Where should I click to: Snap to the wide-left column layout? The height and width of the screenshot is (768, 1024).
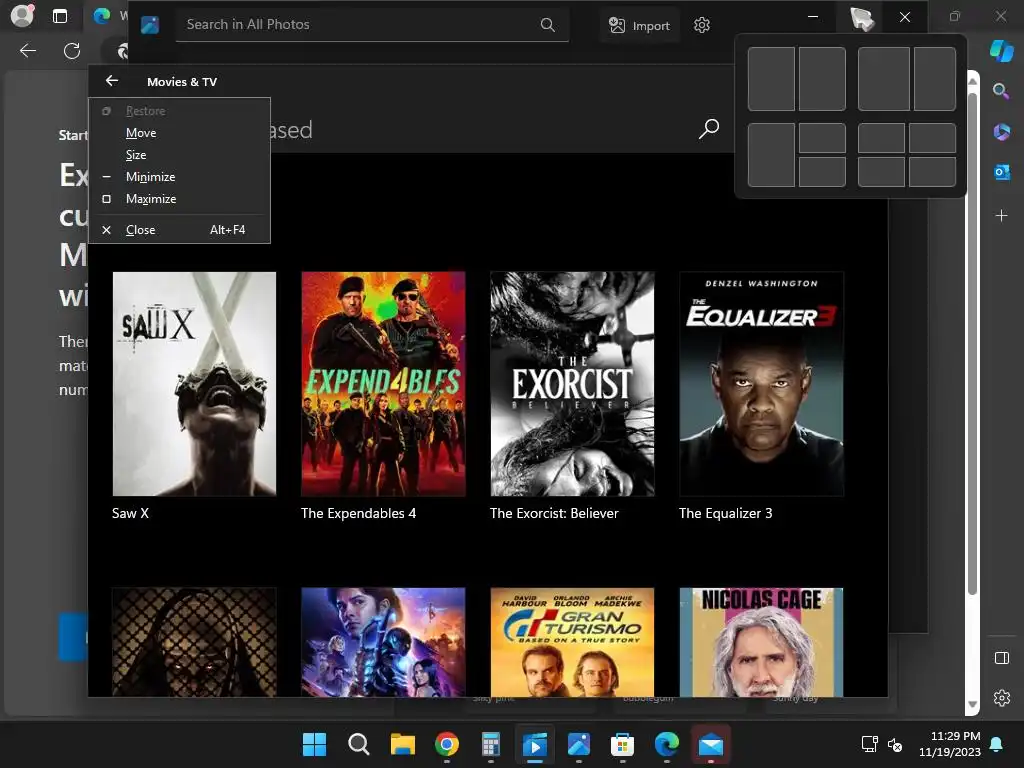pyautogui.click(x=884, y=78)
